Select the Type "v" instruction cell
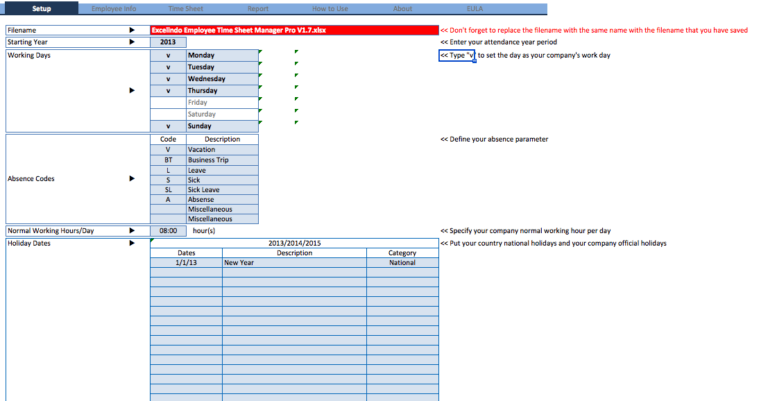The image size is (768, 401). (x=457, y=55)
